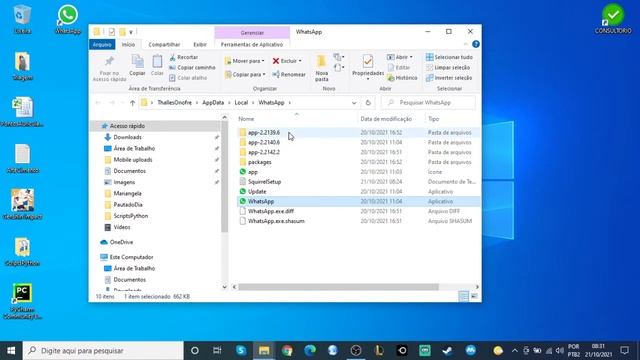Click Inverter seleção

coord(449,78)
